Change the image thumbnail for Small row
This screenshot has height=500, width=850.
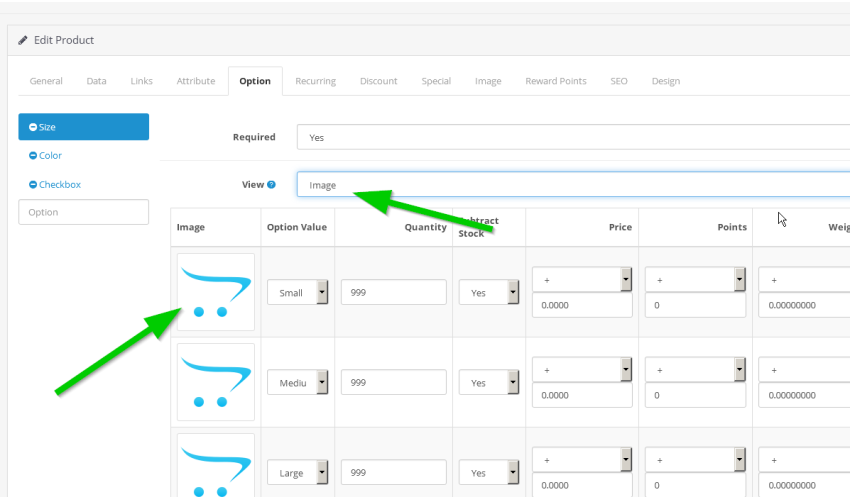pyautogui.click(x=216, y=292)
